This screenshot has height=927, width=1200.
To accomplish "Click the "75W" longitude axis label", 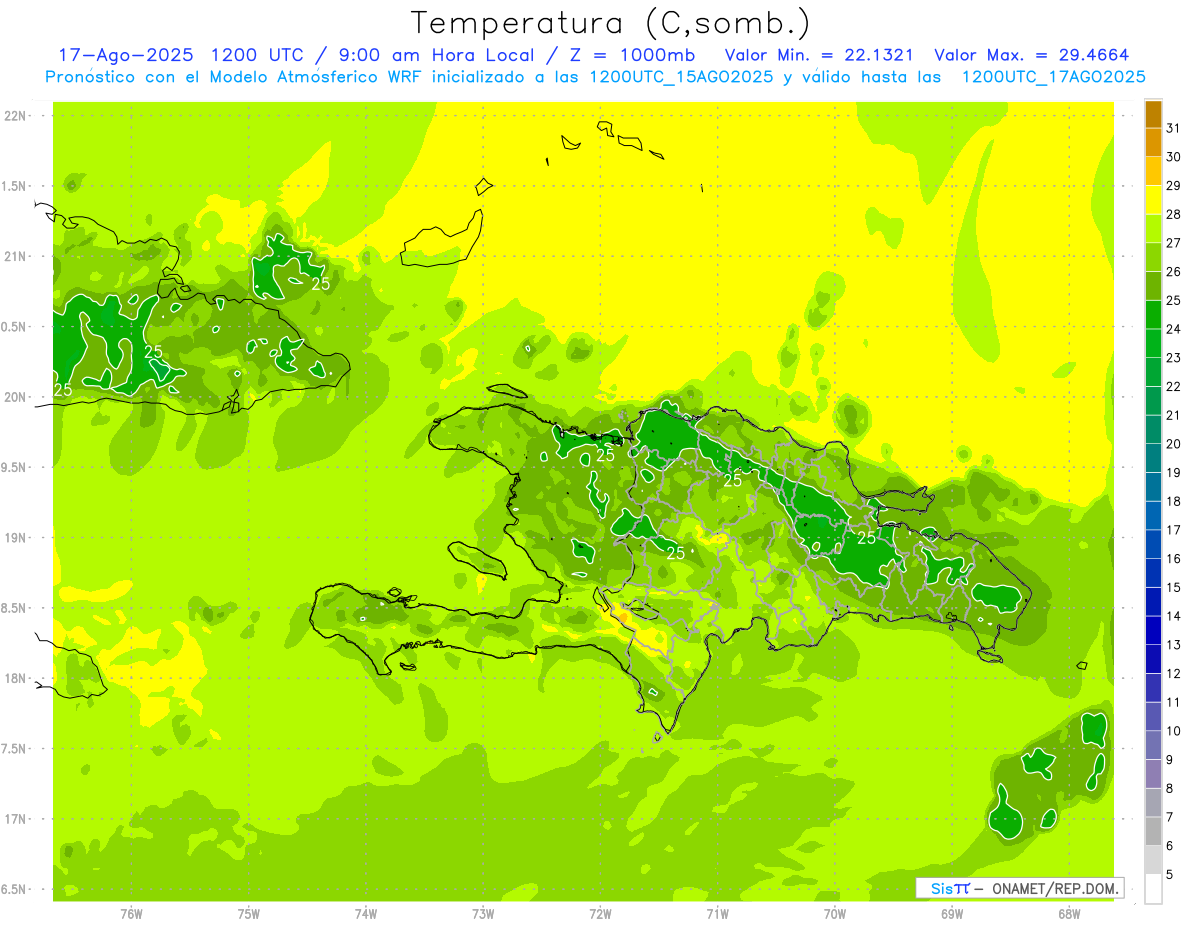I will (x=249, y=914).
